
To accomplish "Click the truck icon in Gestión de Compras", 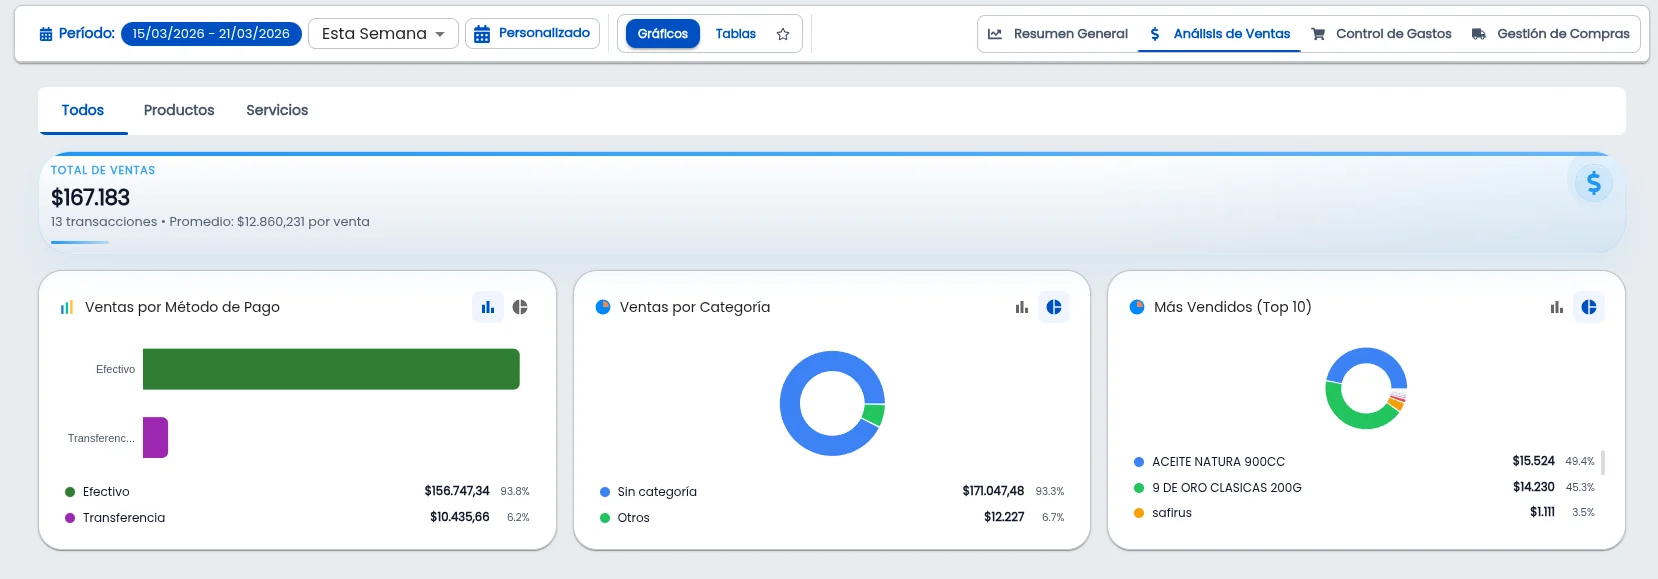I will click(x=1479, y=34).
